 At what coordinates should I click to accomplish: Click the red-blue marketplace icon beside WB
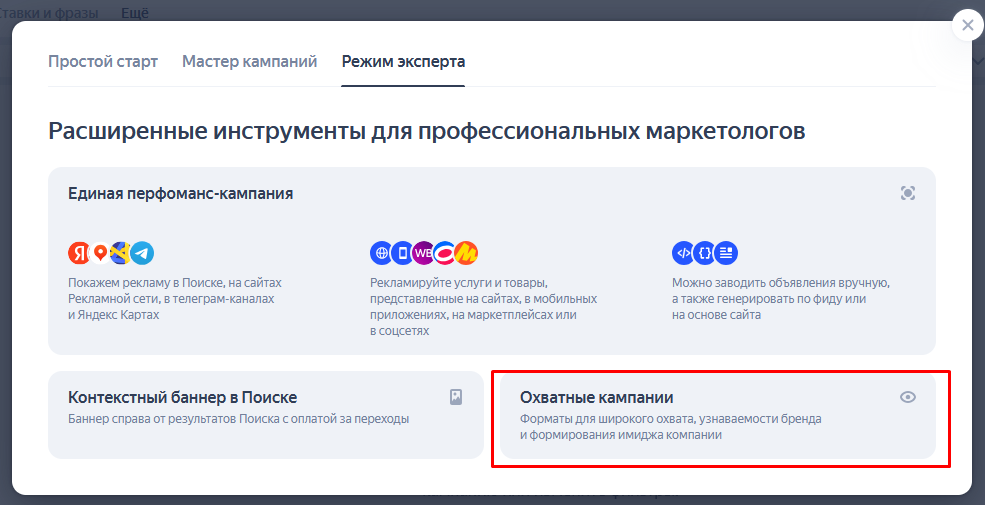point(445,253)
